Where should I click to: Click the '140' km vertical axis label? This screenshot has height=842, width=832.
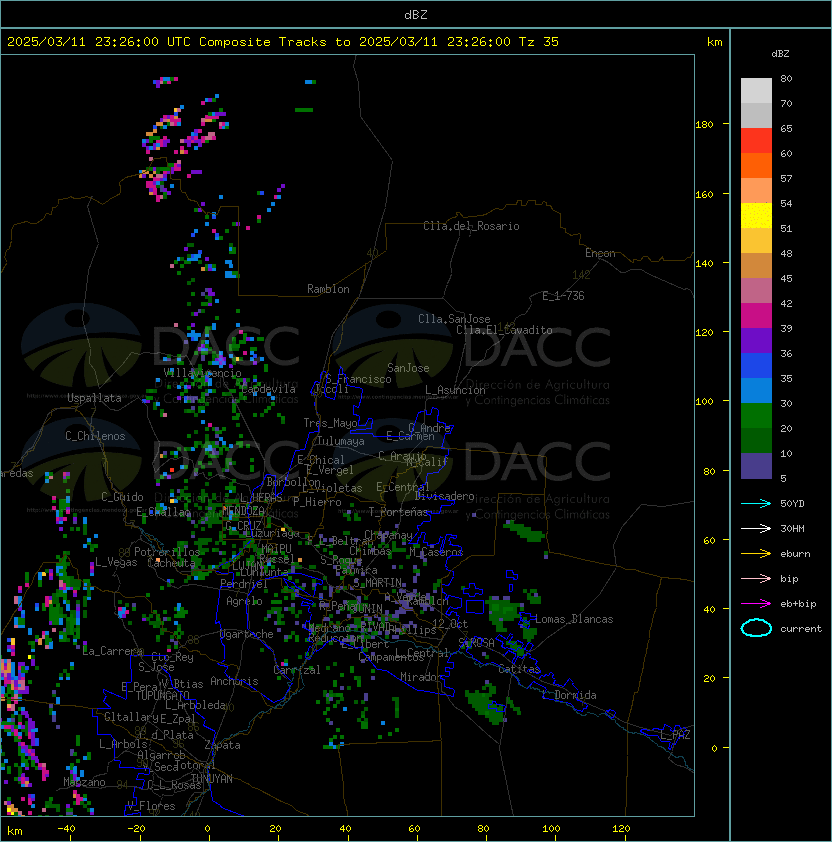click(x=704, y=264)
